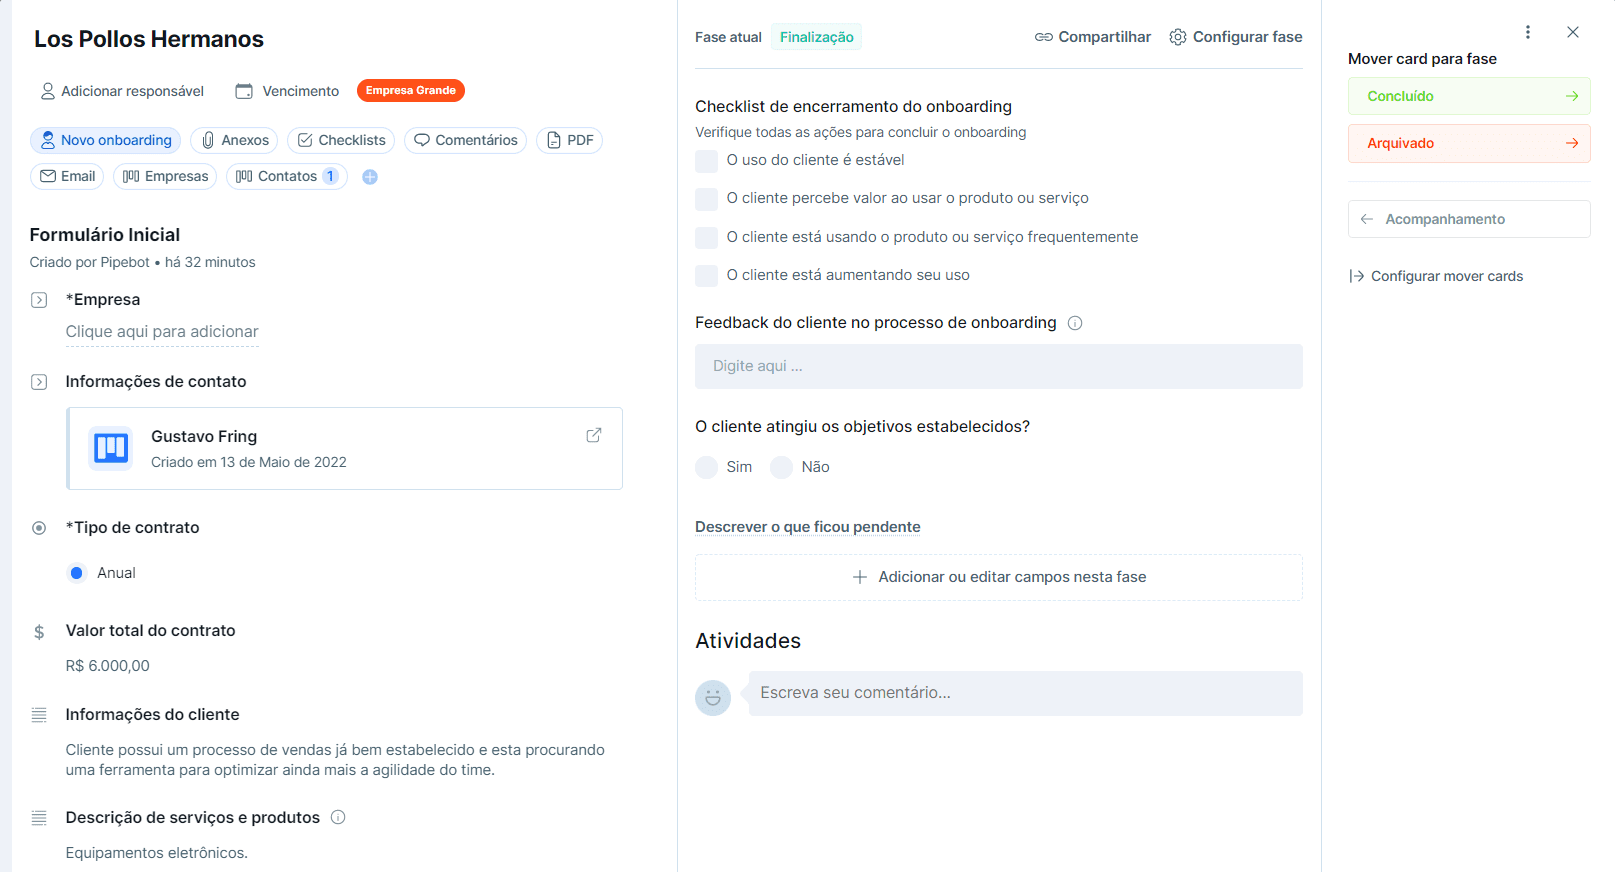This screenshot has width=1615, height=872.
Task: Click the Adicionar responsável text
Action: [132, 91]
